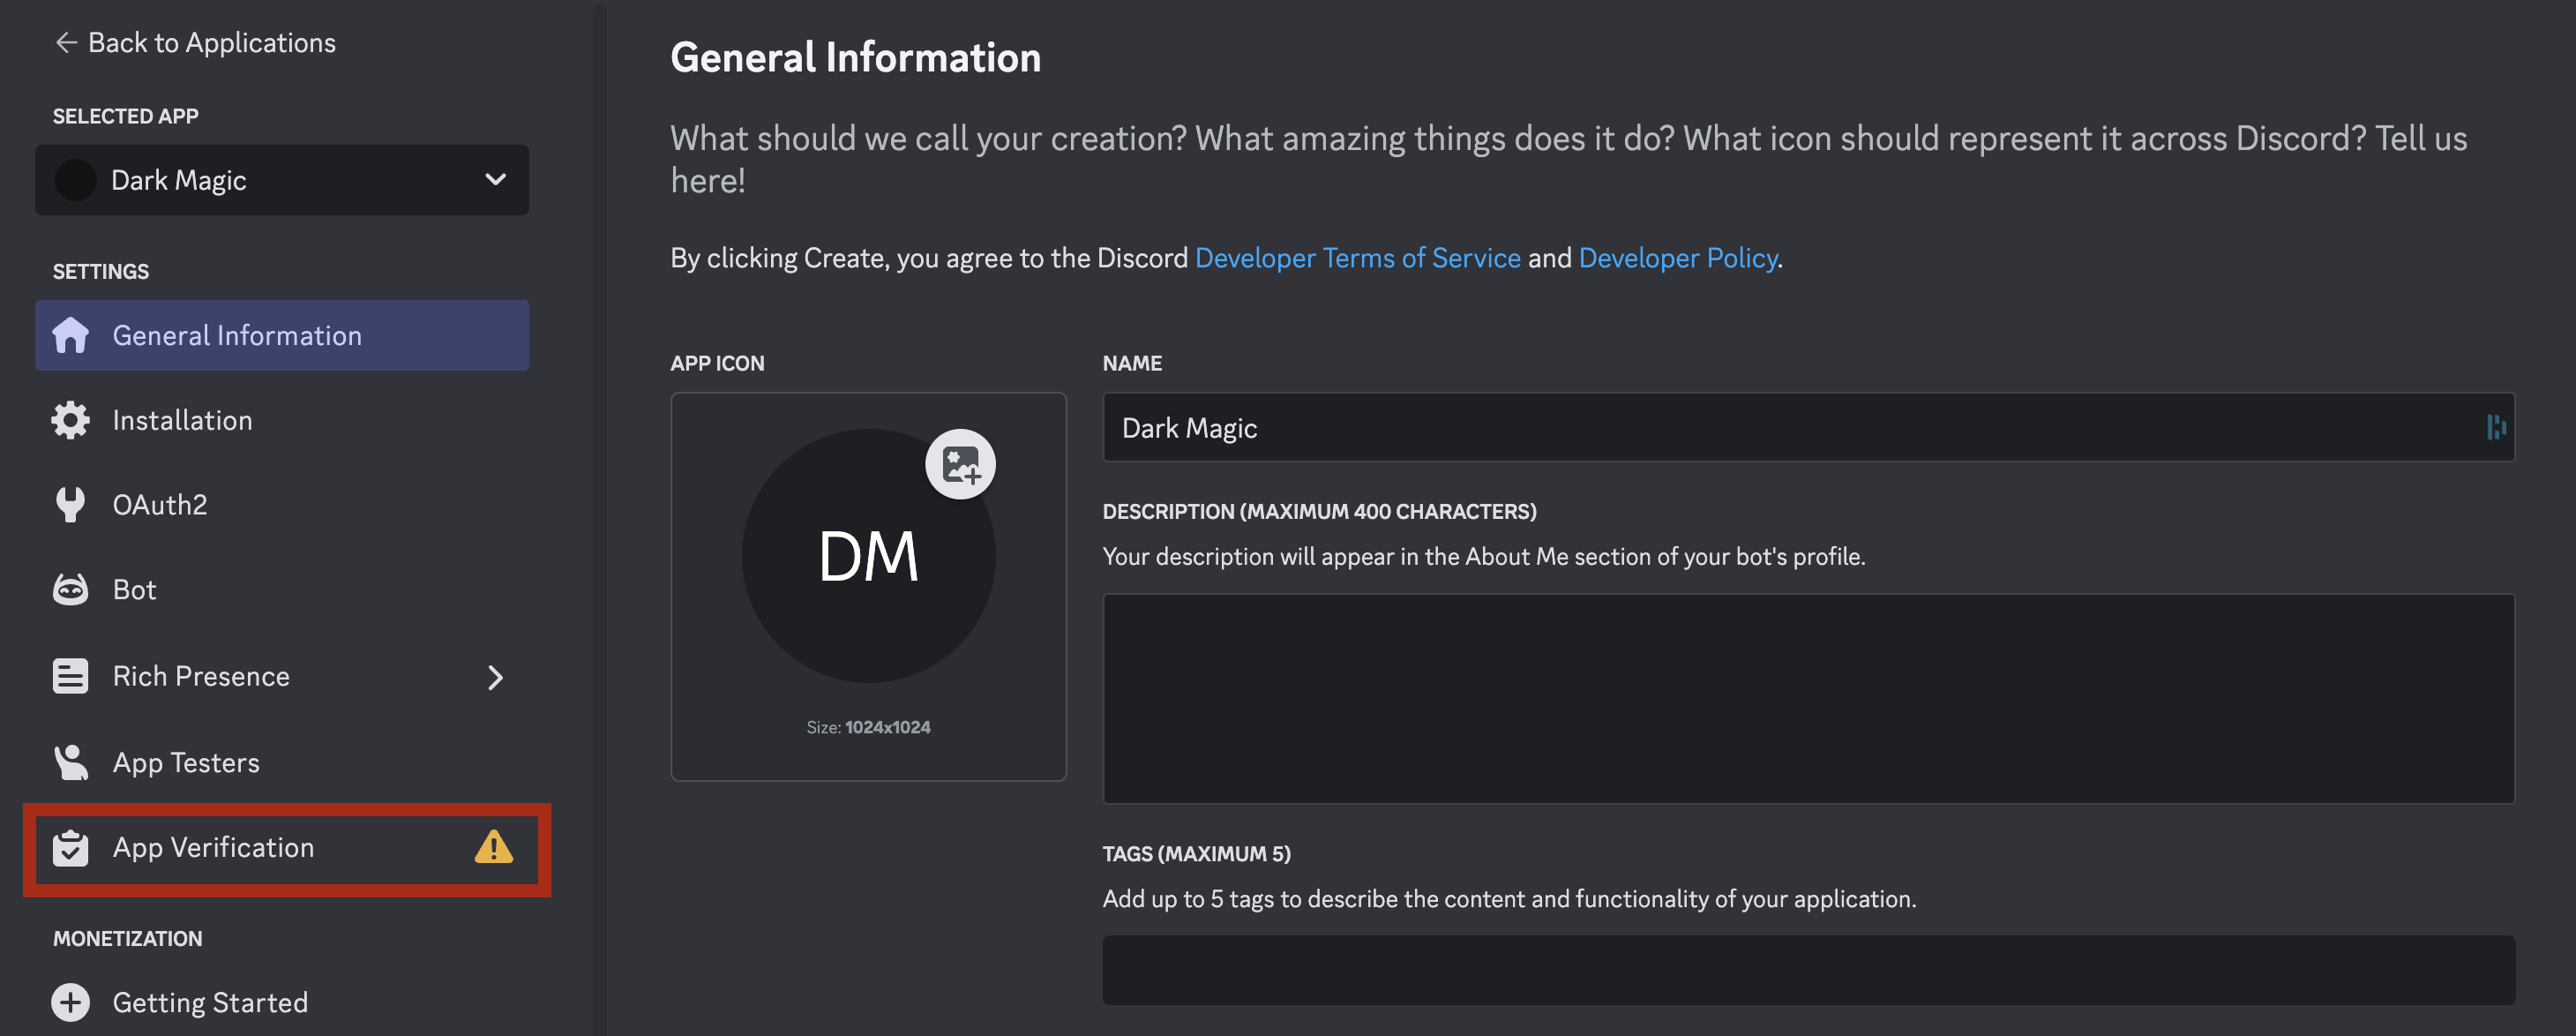Click the 'MONETIZATION' section heading
Viewport: 2576px width, 1036px height.
(x=127, y=939)
